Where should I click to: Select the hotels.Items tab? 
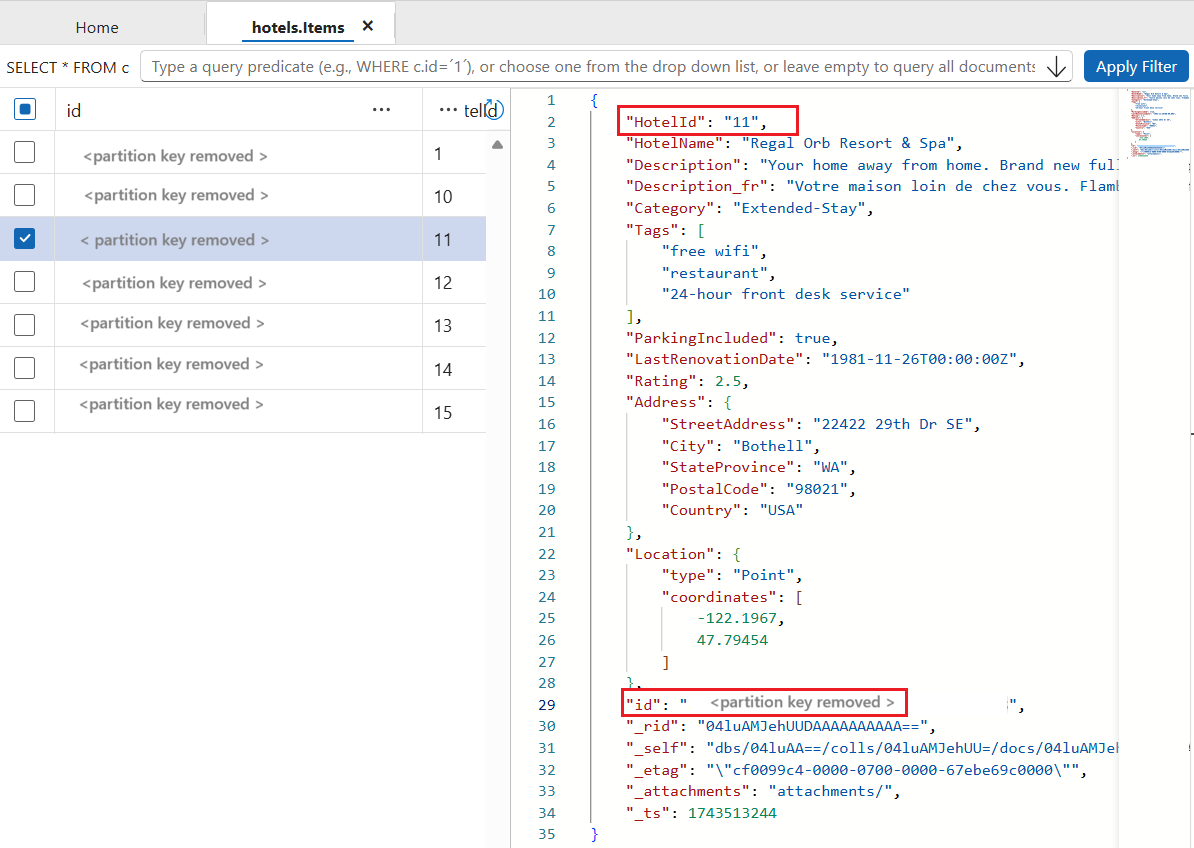[x=298, y=27]
